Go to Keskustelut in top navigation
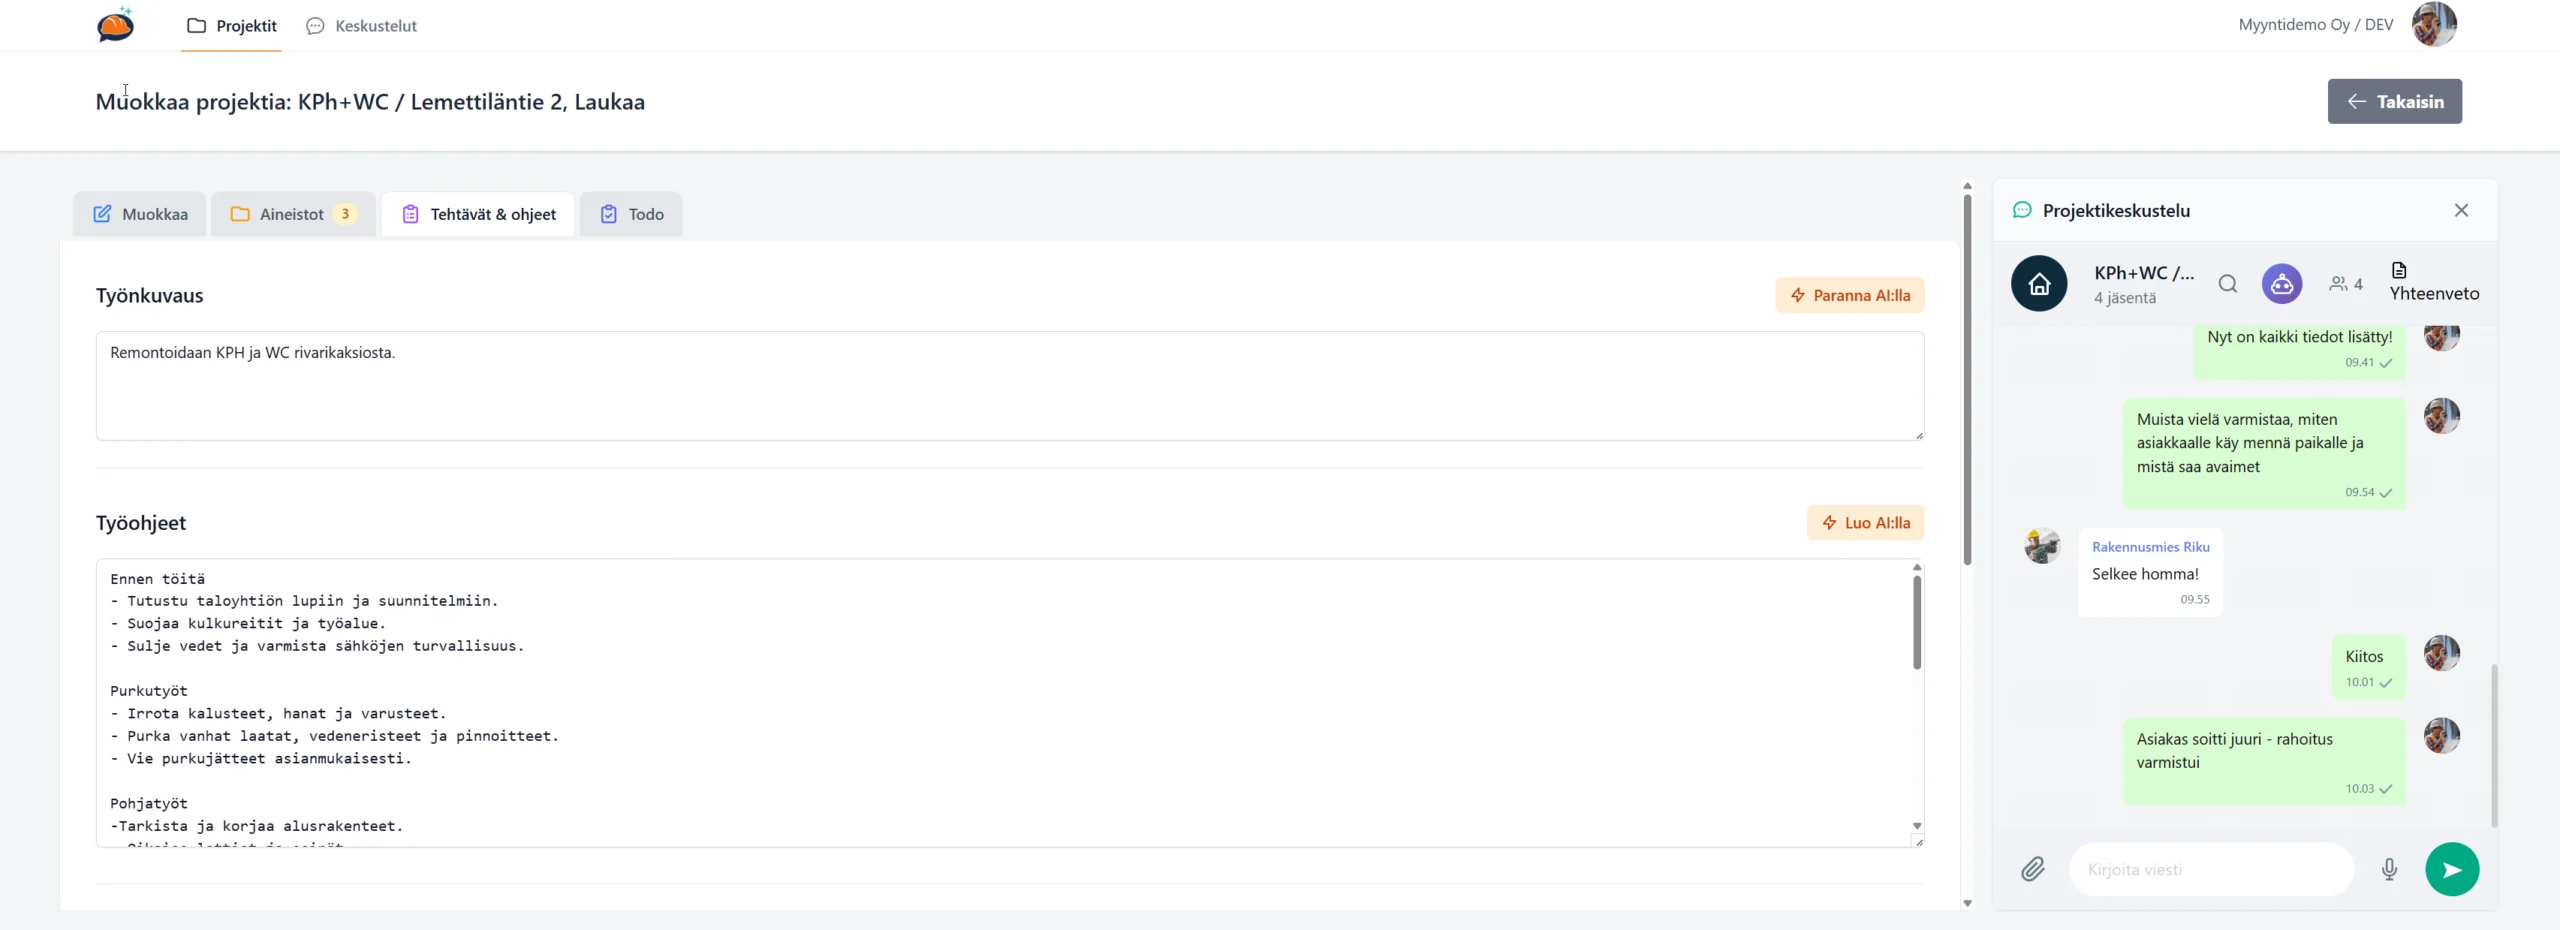Viewport: 2560px width, 930px height. 362,26
